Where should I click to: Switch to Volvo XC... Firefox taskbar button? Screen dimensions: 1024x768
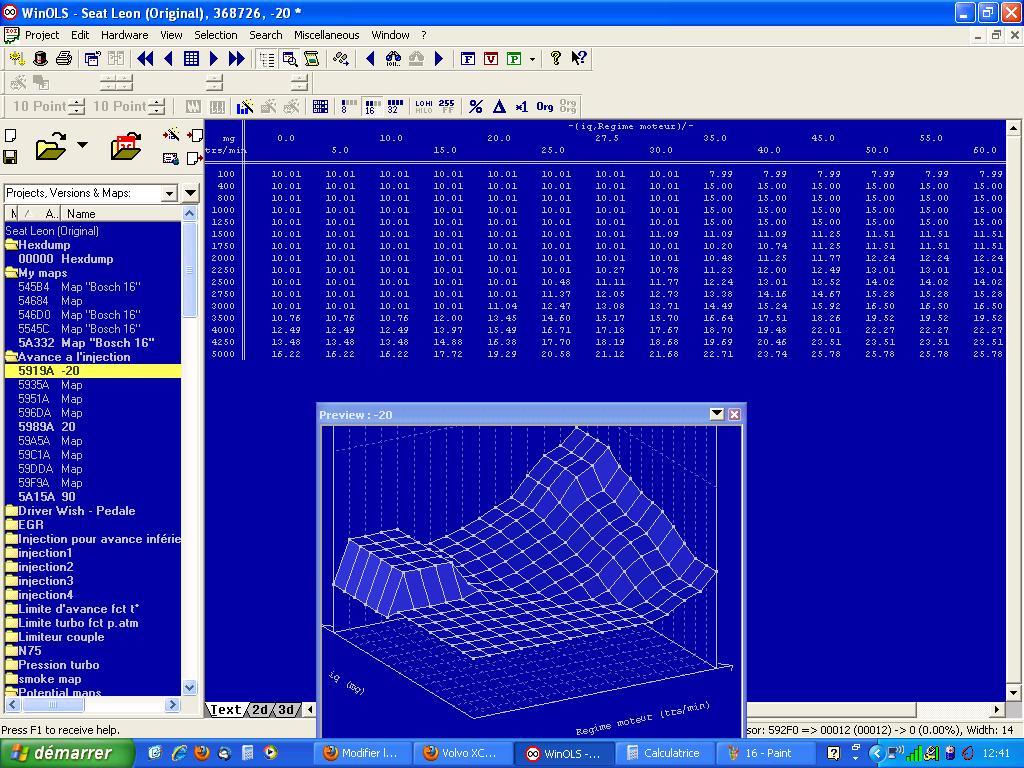(461, 753)
